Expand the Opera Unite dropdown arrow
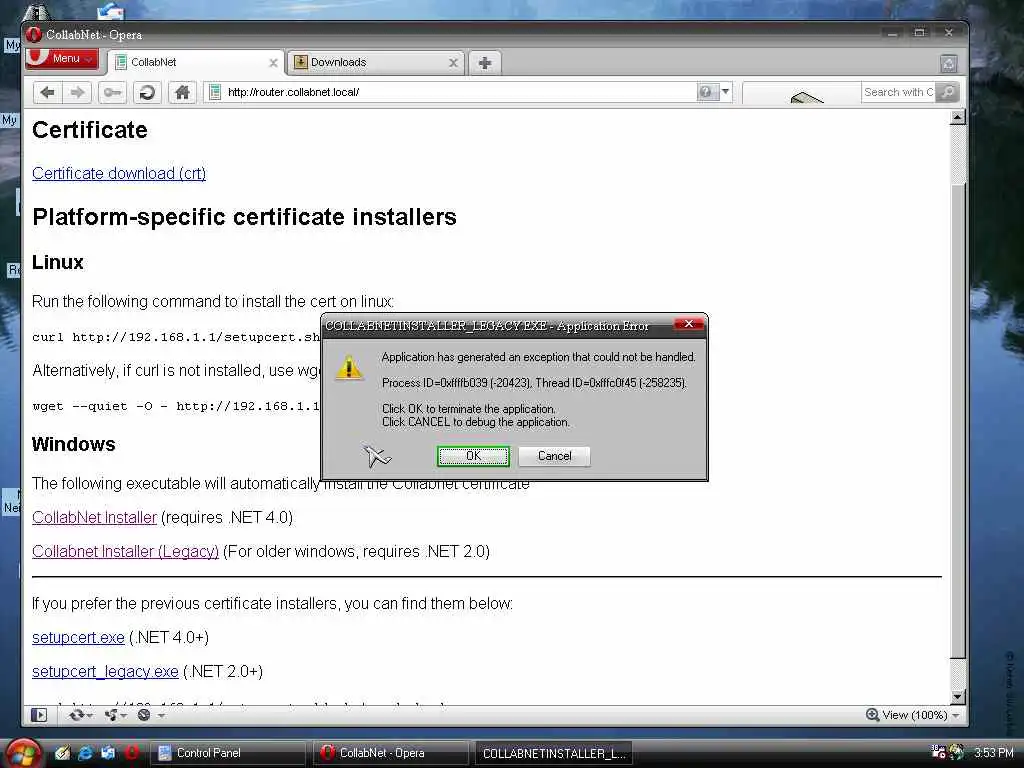Viewport: 1024px width, 768px height. point(123,716)
